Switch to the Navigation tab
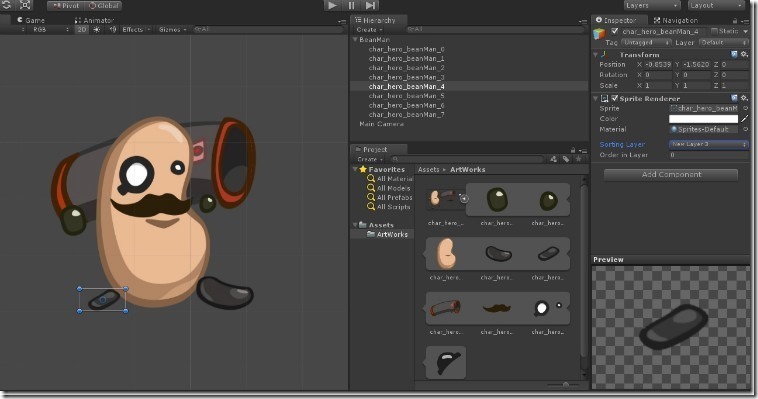758x399 pixels. [675, 20]
